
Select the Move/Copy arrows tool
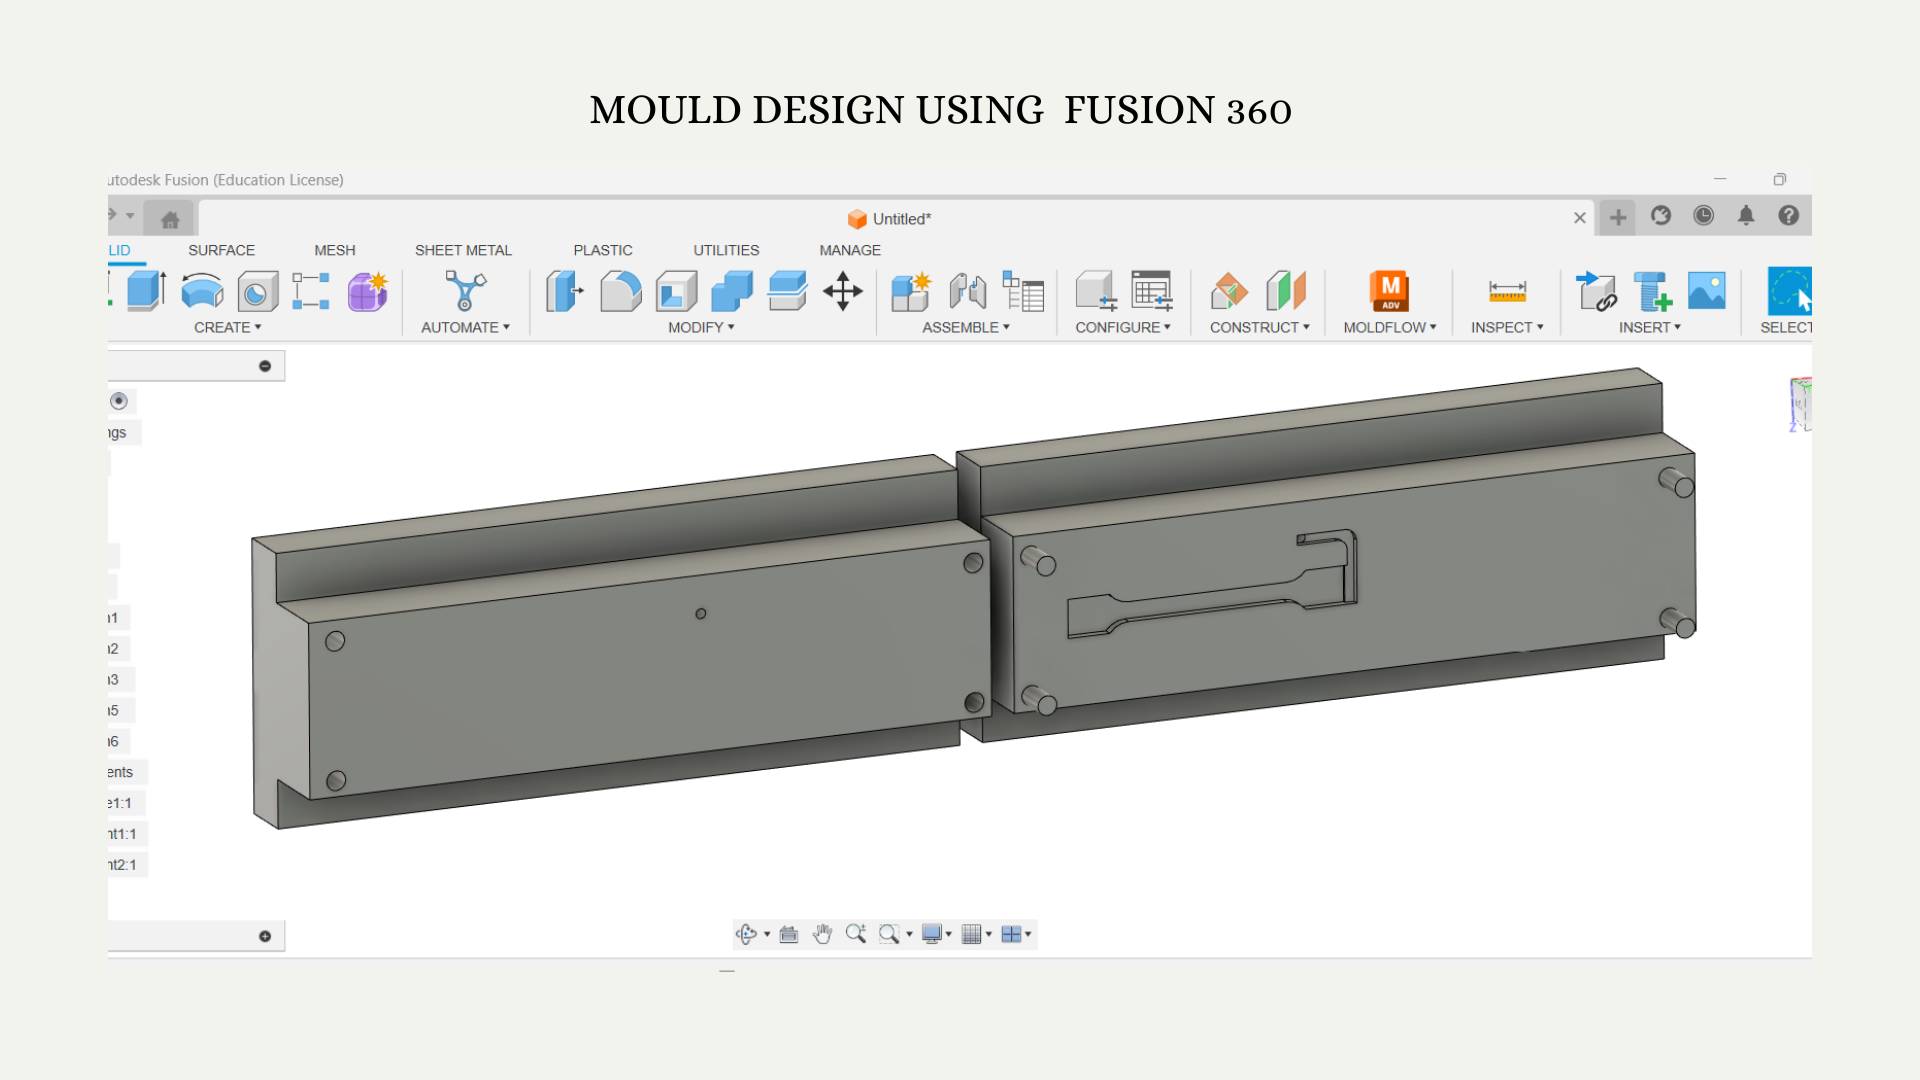click(843, 291)
